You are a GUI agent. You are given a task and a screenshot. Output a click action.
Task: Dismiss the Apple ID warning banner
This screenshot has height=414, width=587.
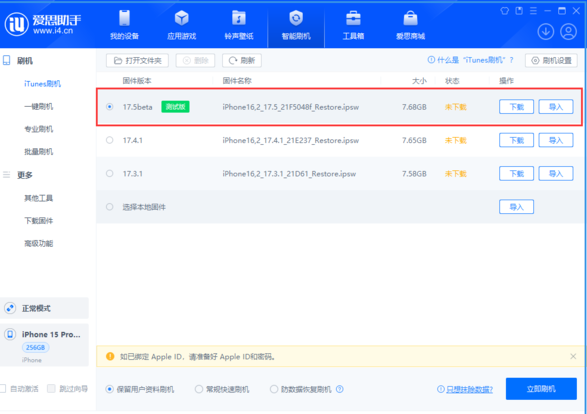coord(573,356)
